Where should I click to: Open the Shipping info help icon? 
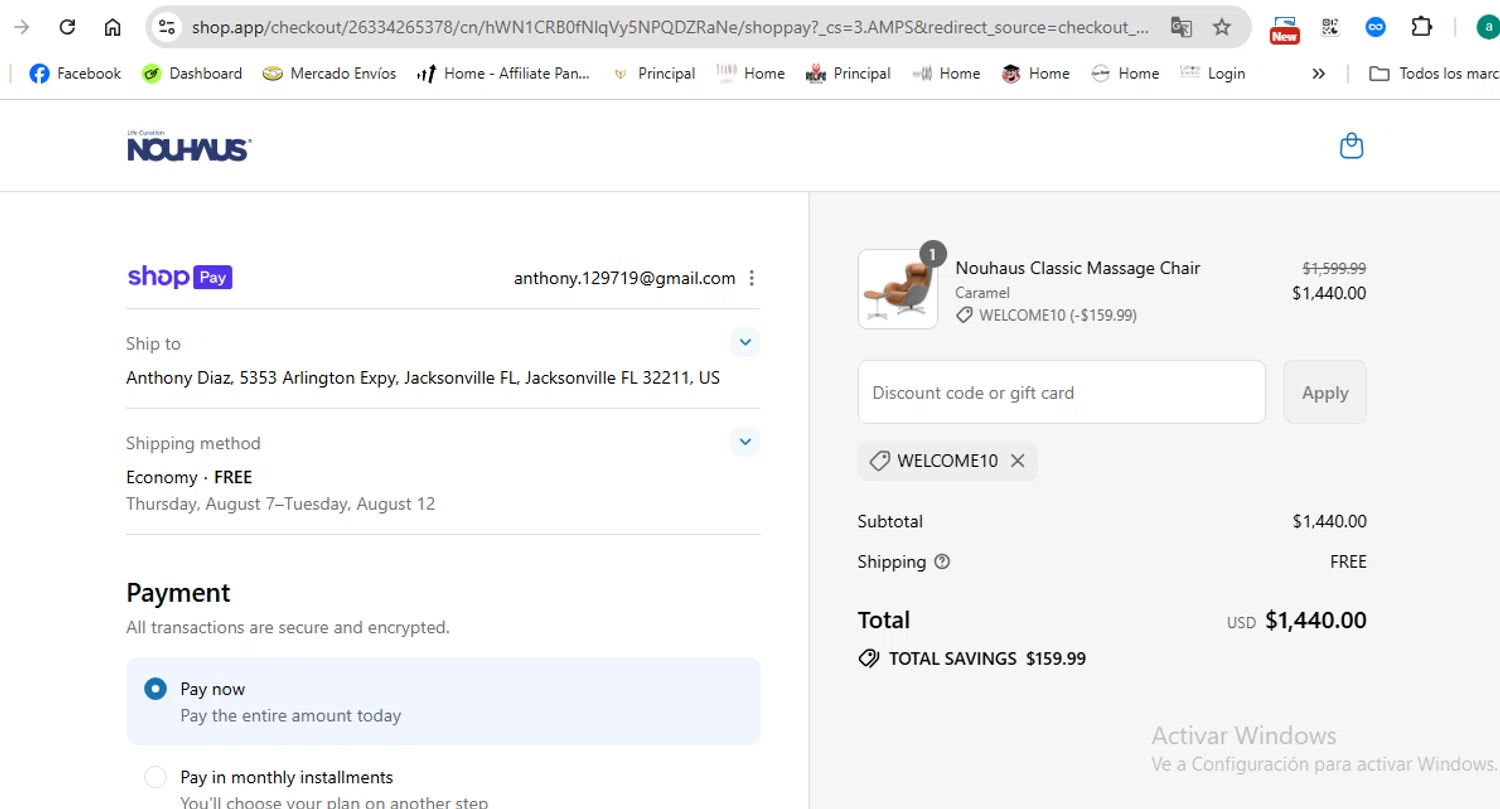(x=942, y=562)
